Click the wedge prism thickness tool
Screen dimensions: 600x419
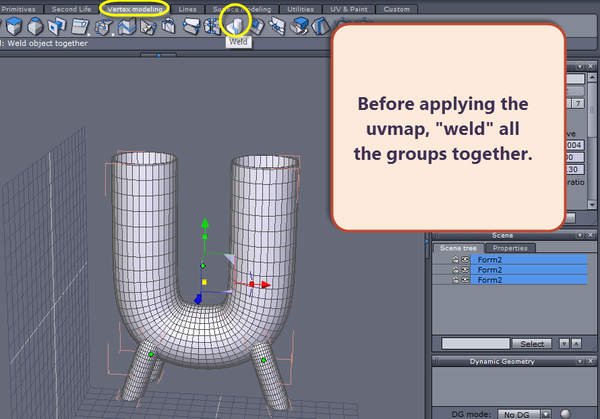[x=321, y=26]
